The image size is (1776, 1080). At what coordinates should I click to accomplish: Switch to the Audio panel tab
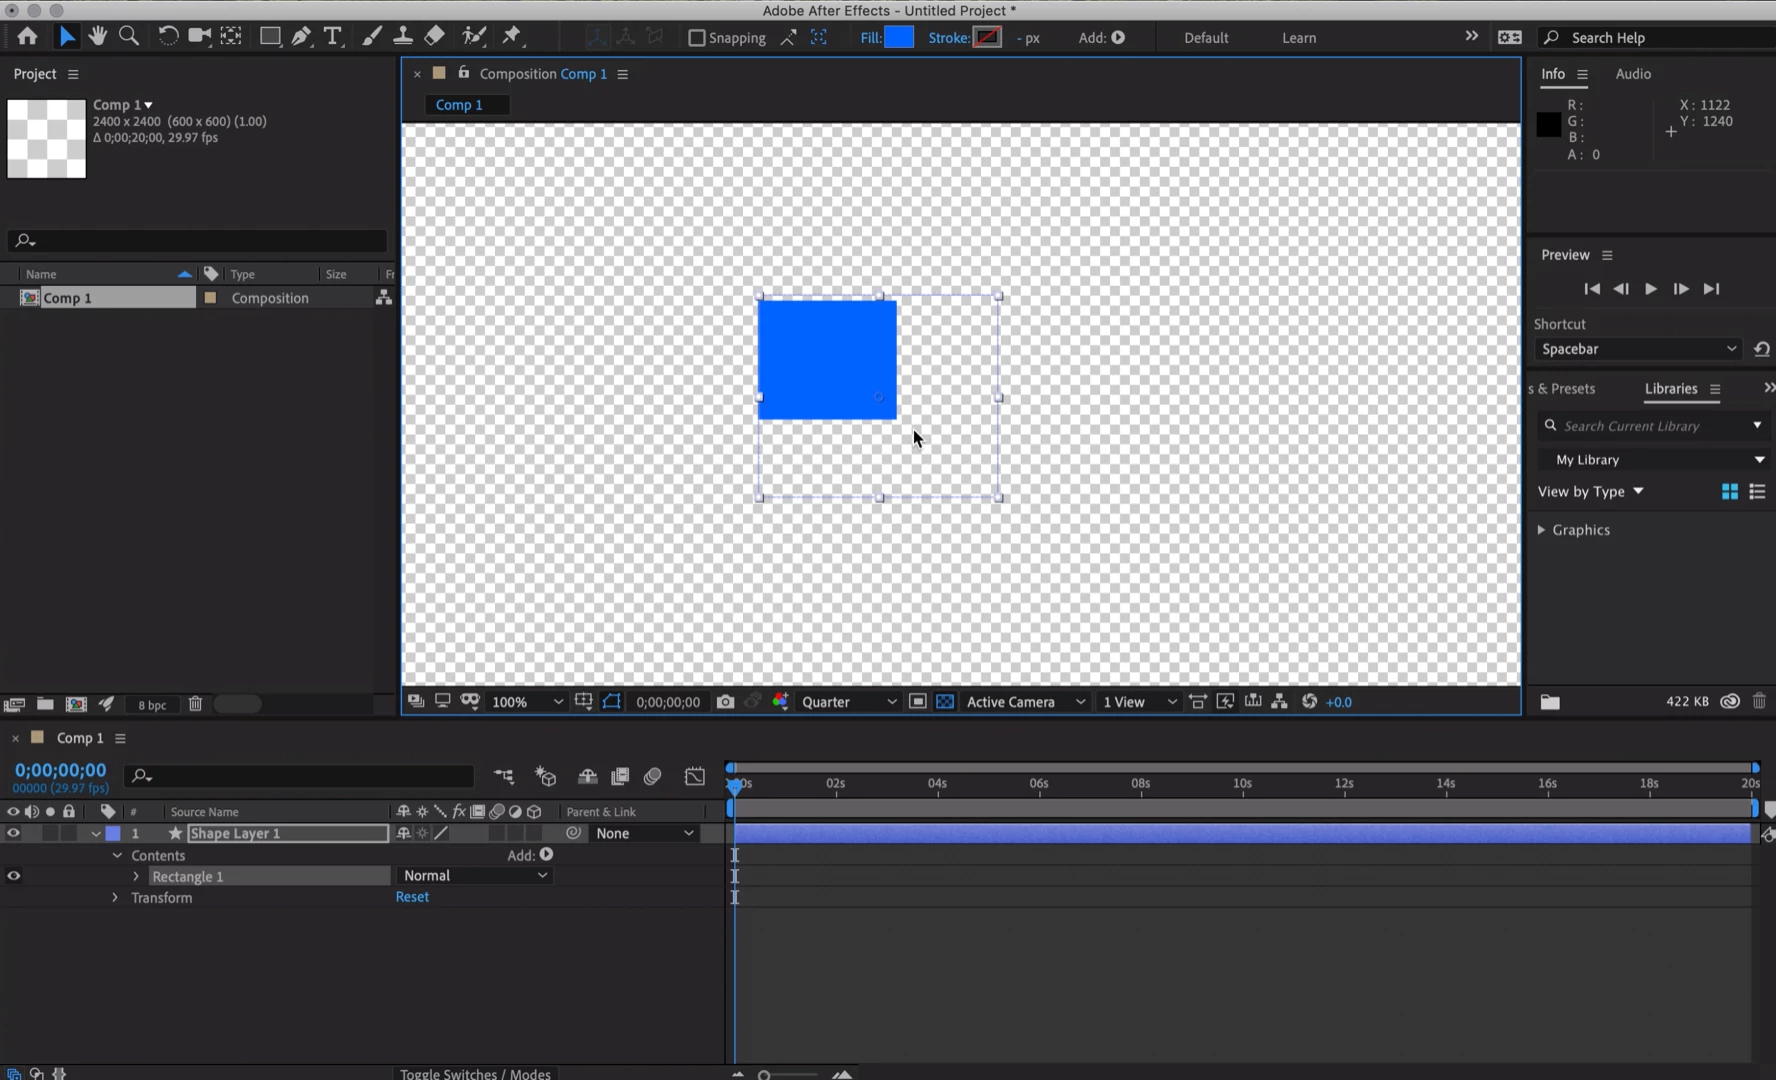click(x=1633, y=74)
